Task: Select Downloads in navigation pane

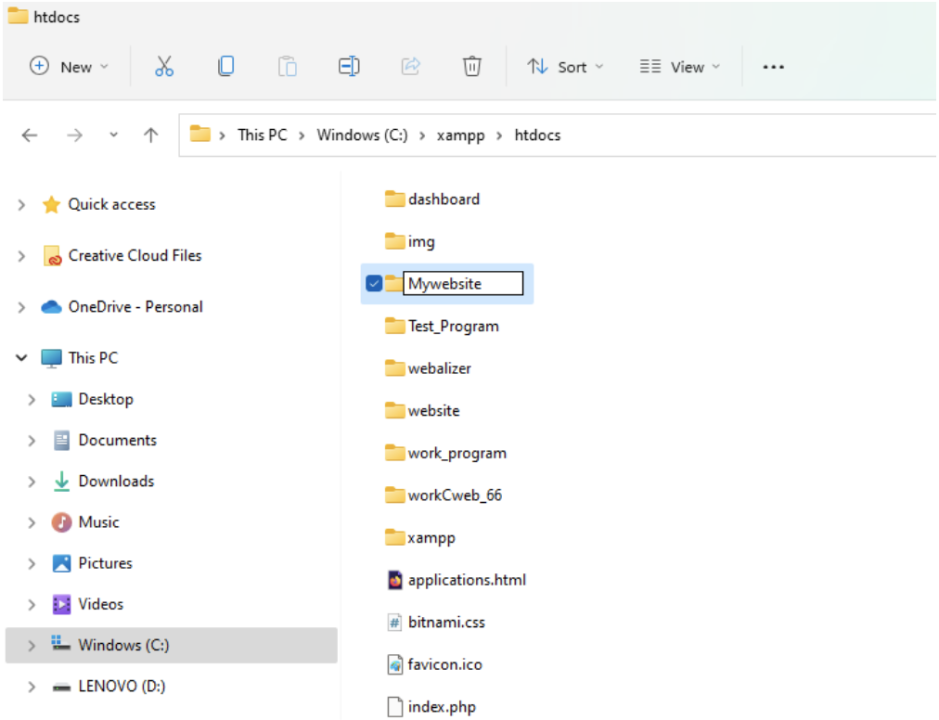Action: [x=116, y=481]
